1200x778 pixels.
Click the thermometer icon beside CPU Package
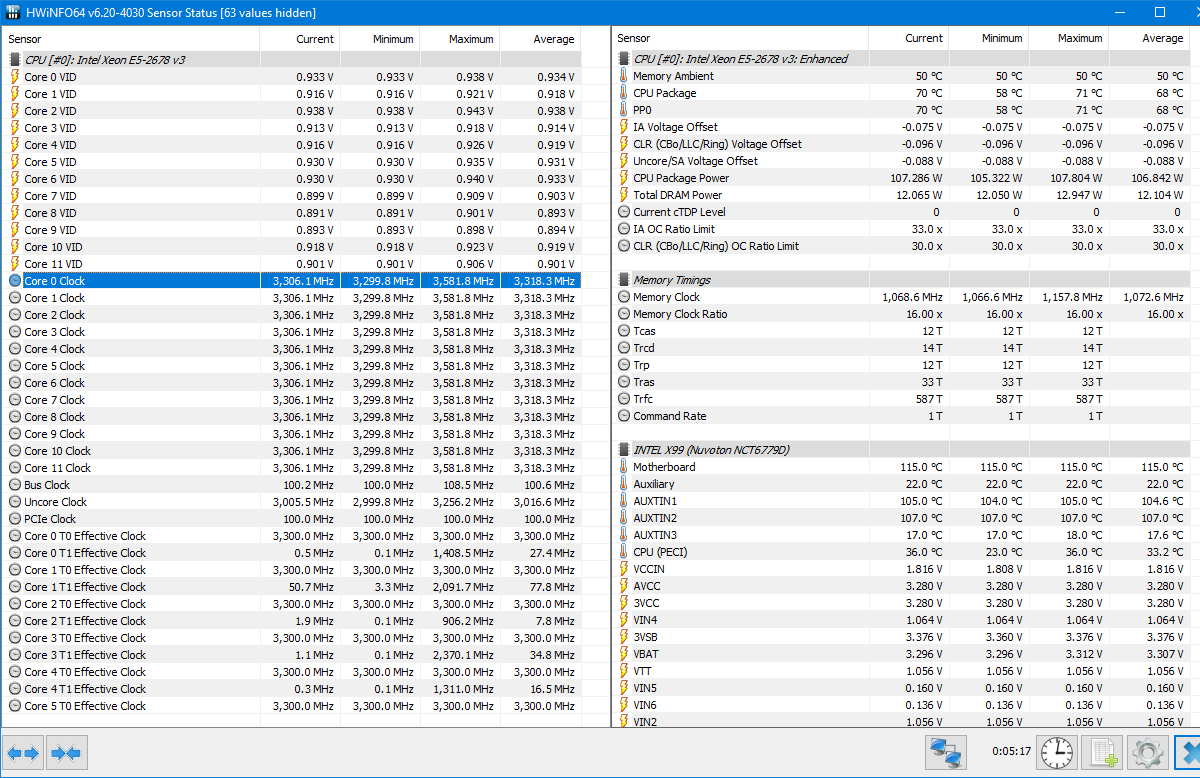(x=624, y=93)
